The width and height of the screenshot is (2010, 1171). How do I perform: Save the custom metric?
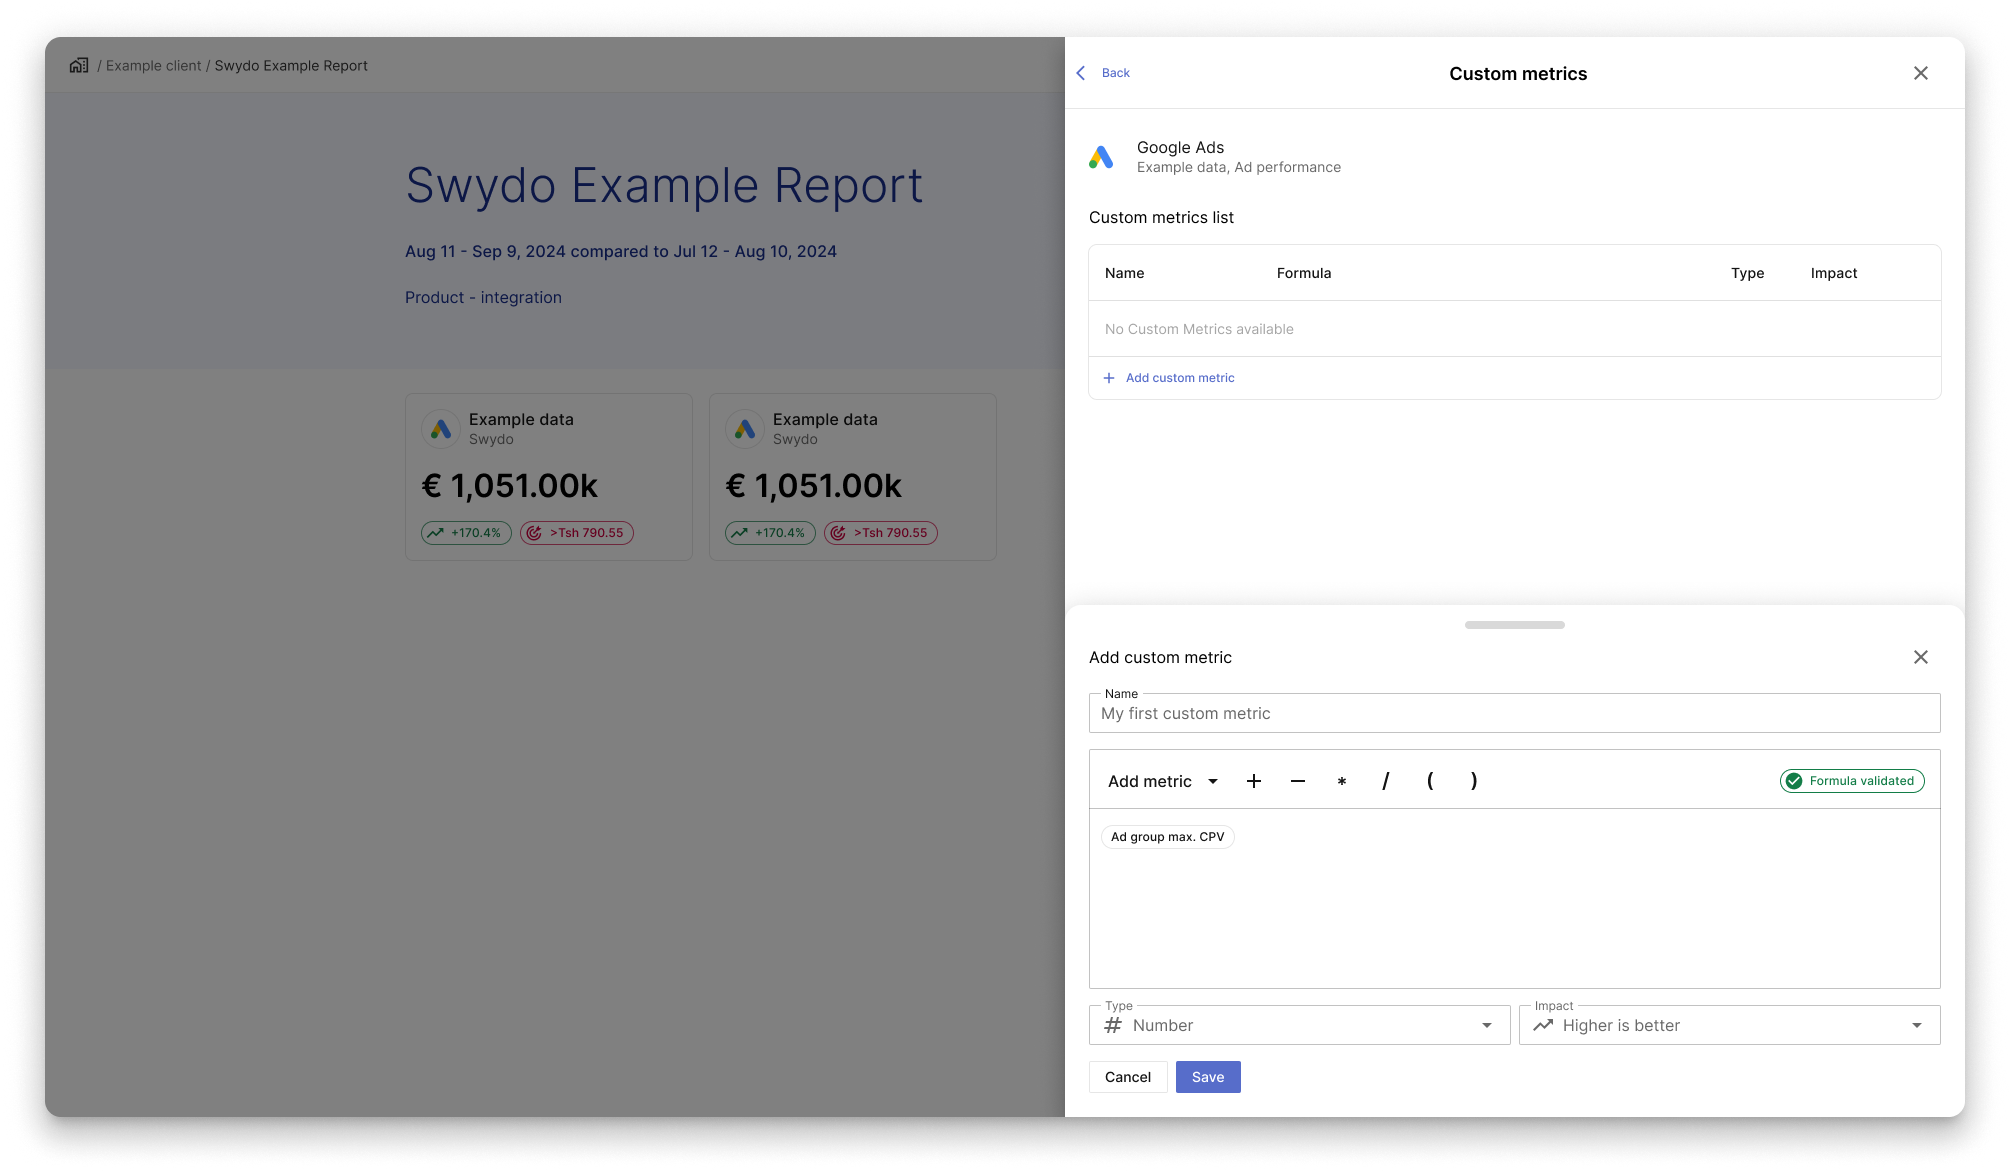click(x=1208, y=1077)
